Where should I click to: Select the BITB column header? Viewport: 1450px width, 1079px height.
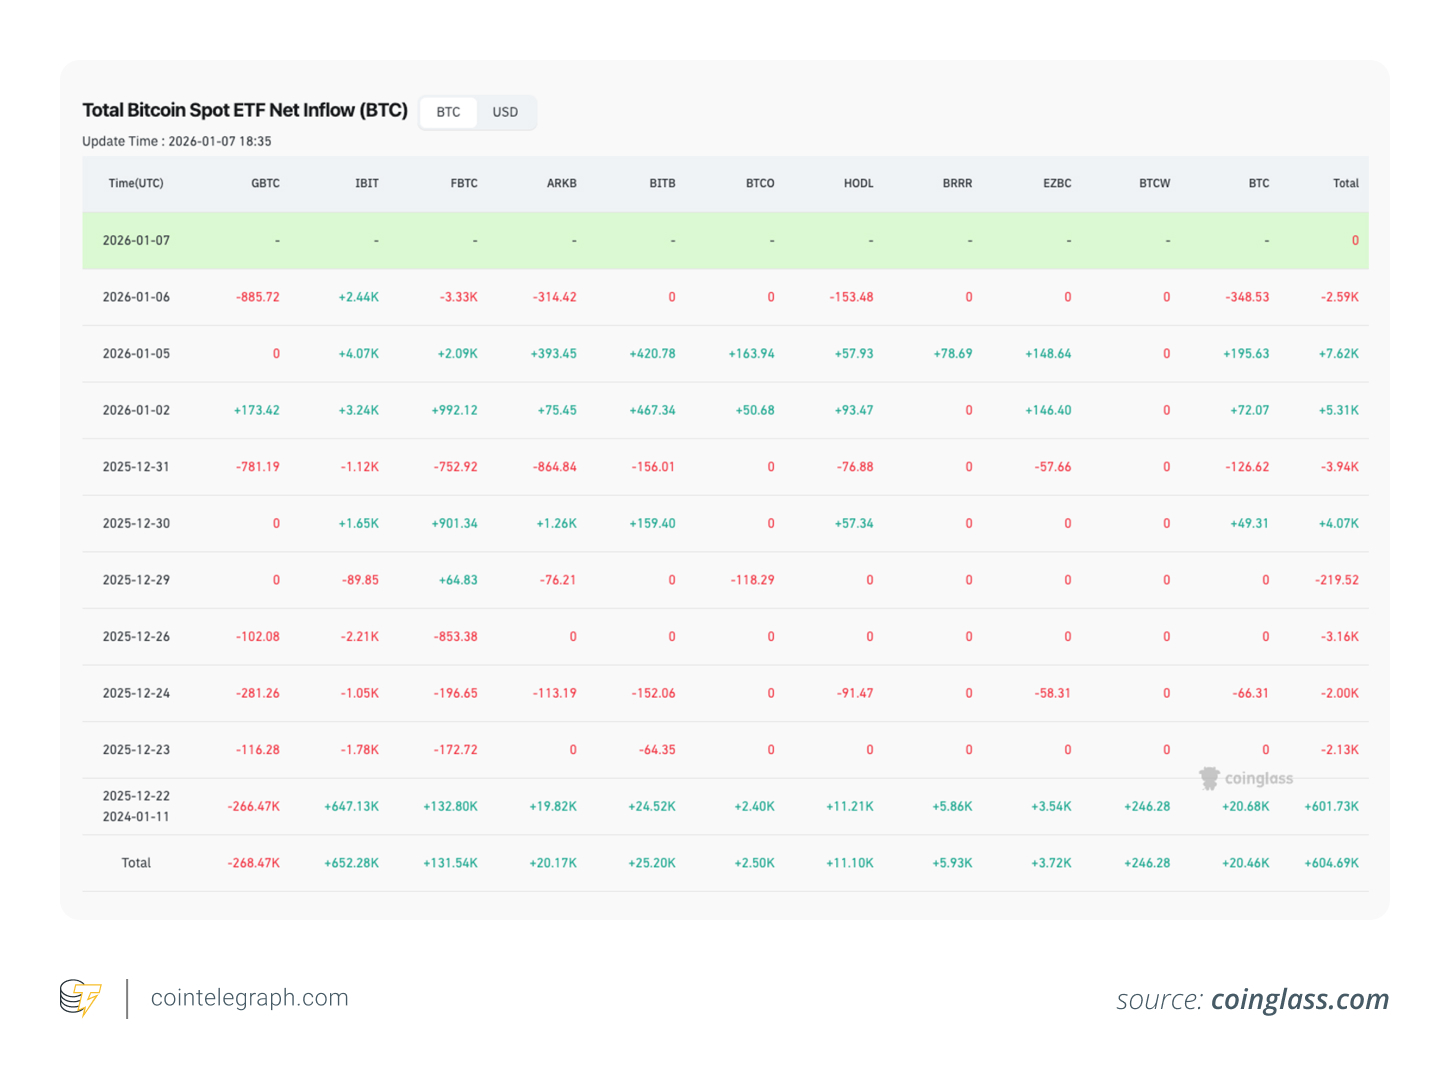coord(661,183)
